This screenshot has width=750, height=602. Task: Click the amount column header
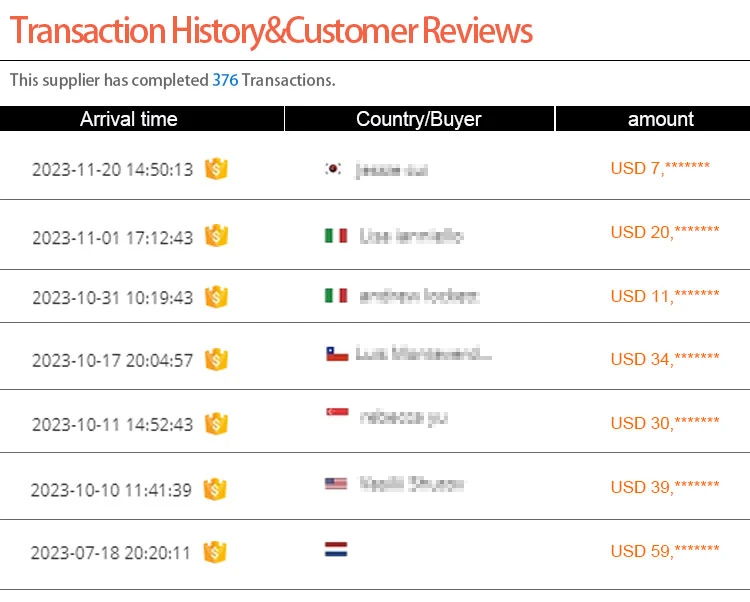click(x=660, y=119)
